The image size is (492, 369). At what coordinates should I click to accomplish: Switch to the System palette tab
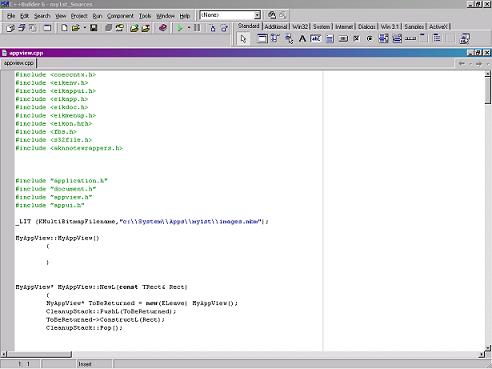[x=321, y=27]
